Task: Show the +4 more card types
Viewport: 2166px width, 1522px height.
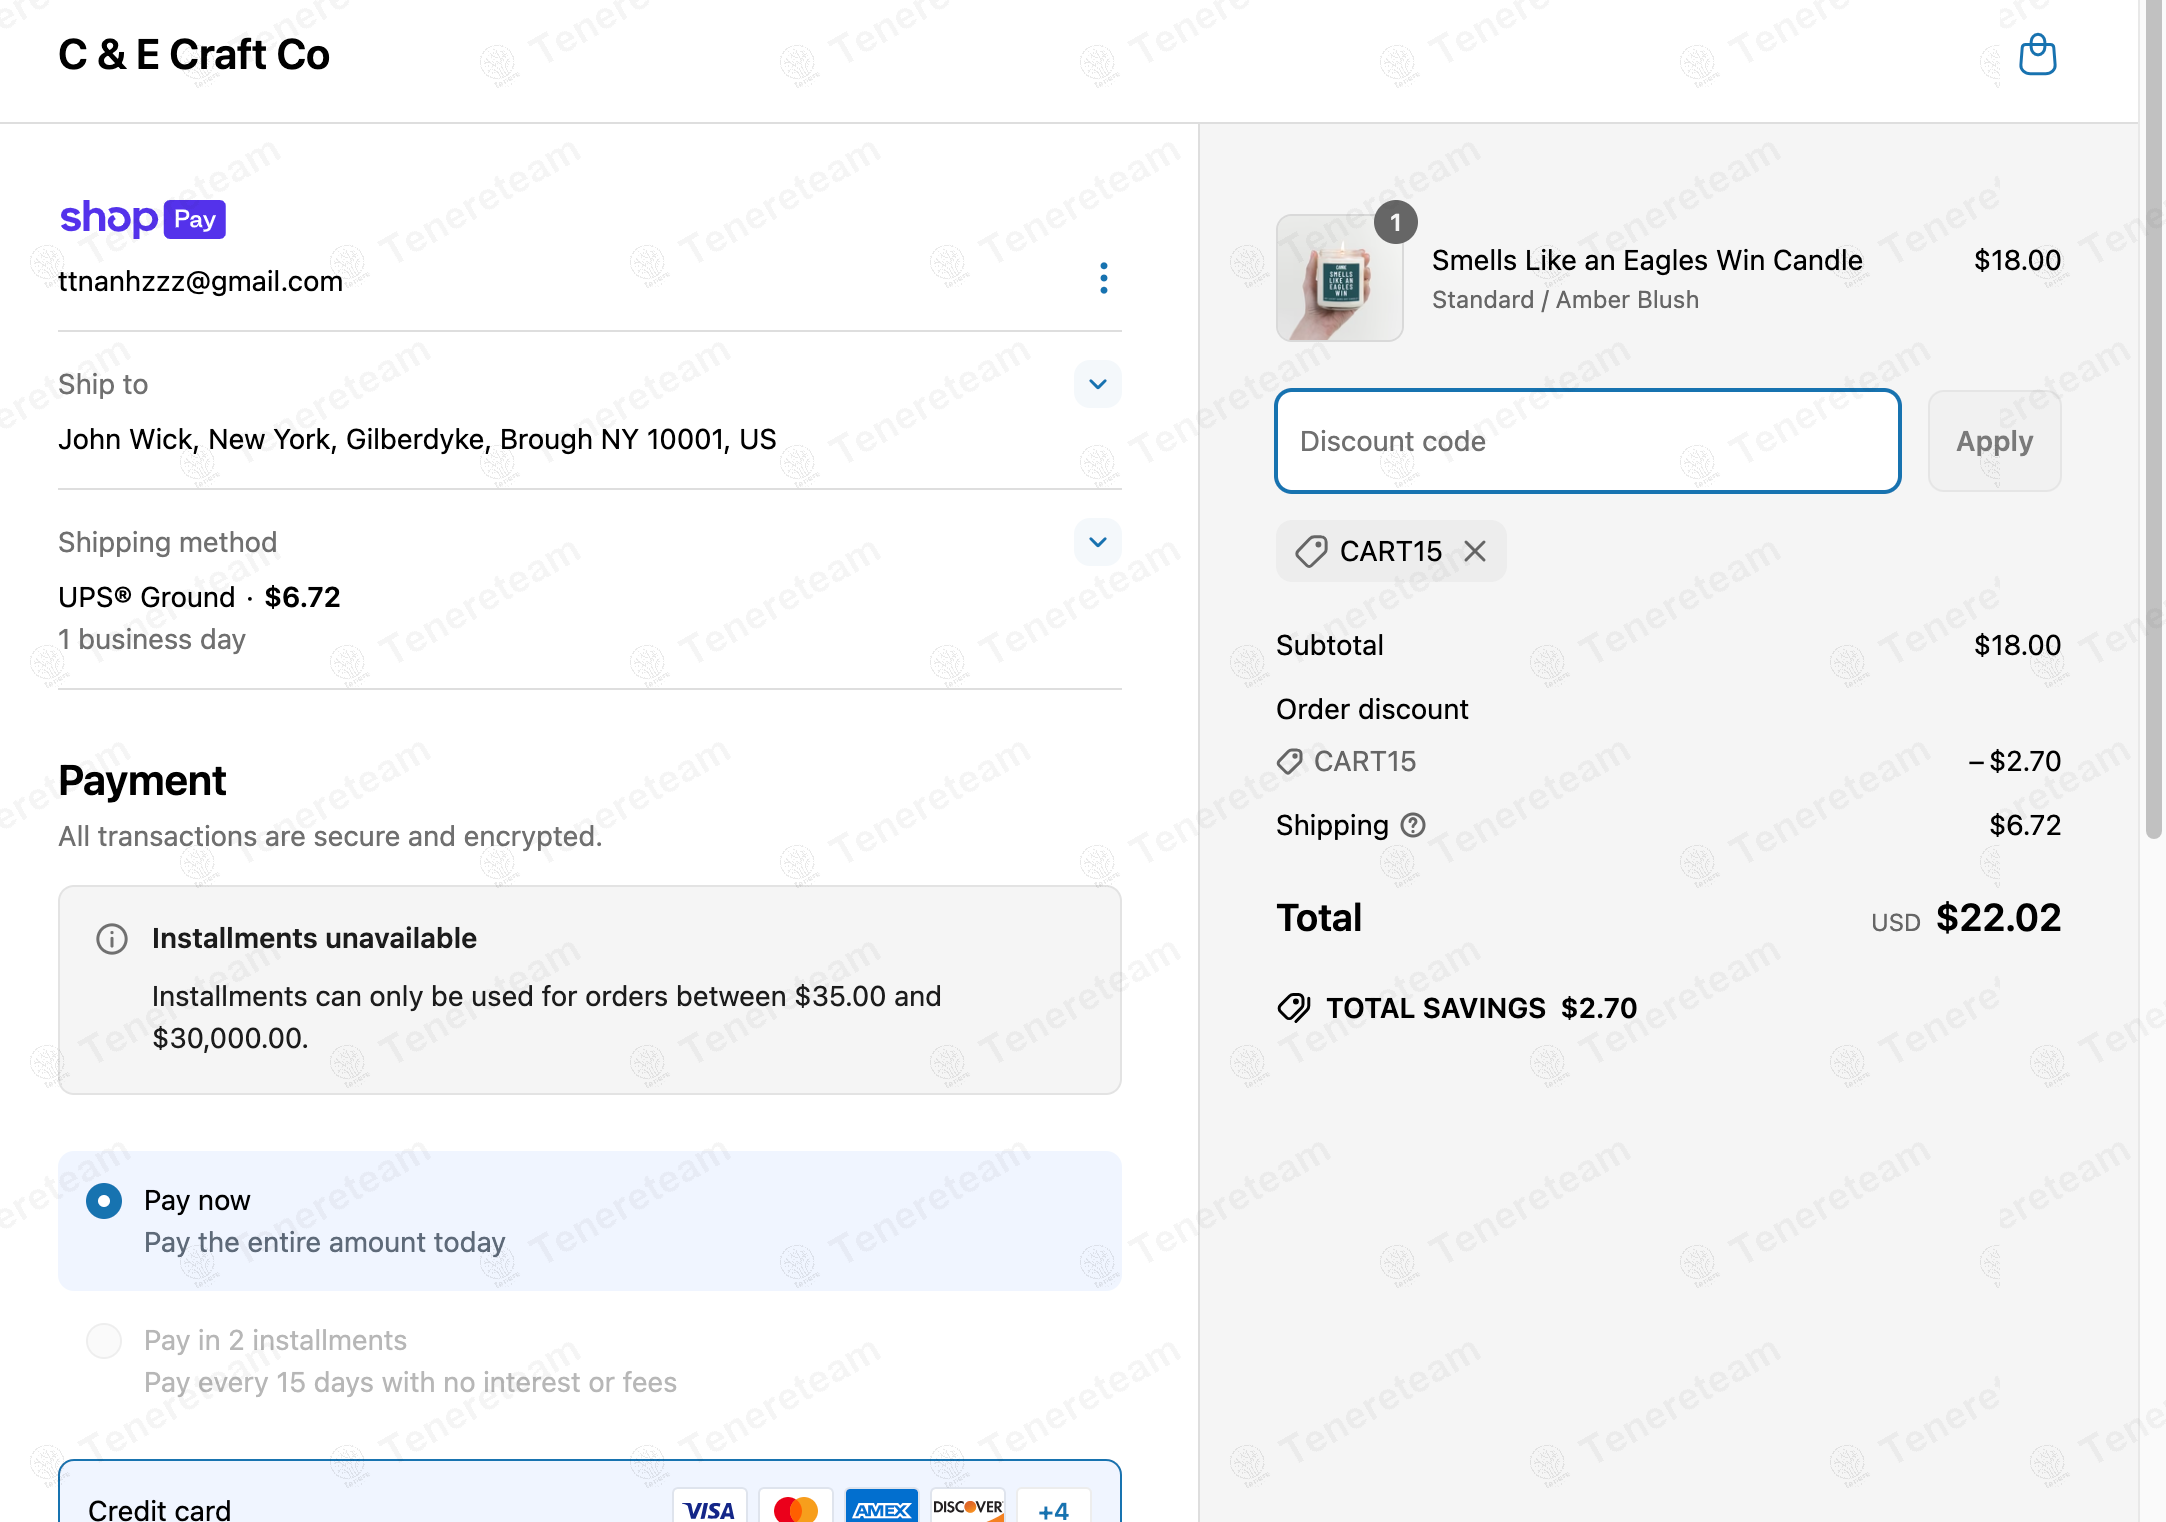Action: [x=1053, y=1510]
